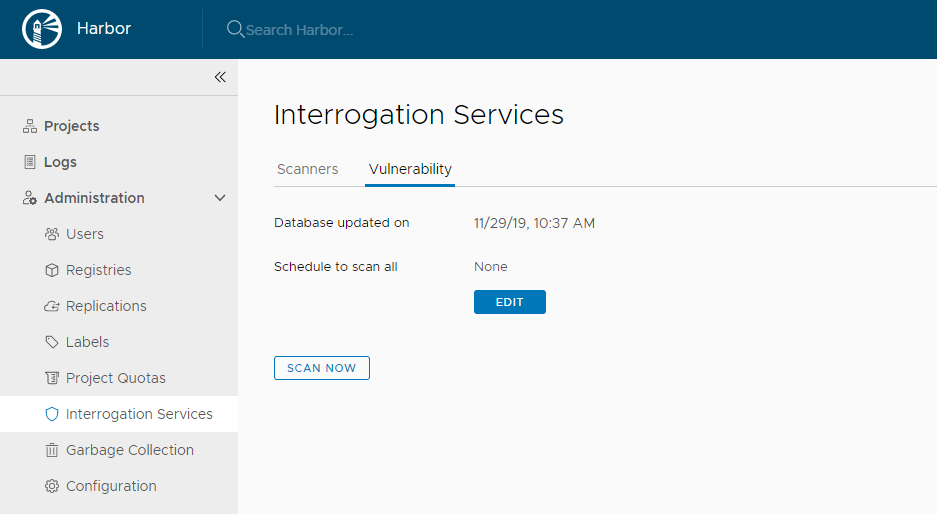The image size is (937, 514).
Task: Collapse the Administration section chevron
Action: [x=220, y=198]
